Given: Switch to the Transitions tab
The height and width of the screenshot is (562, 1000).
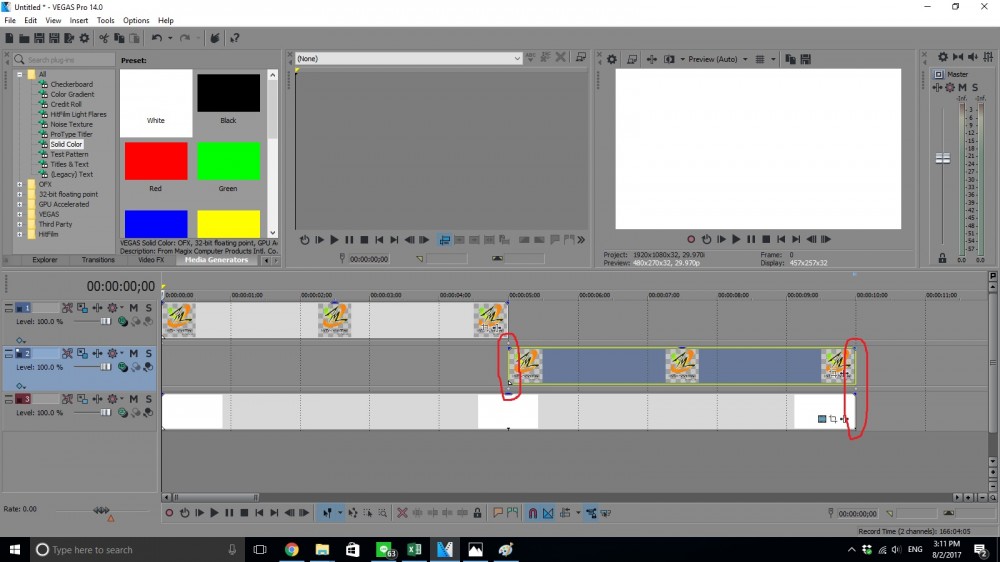Looking at the screenshot, I should pos(98,260).
